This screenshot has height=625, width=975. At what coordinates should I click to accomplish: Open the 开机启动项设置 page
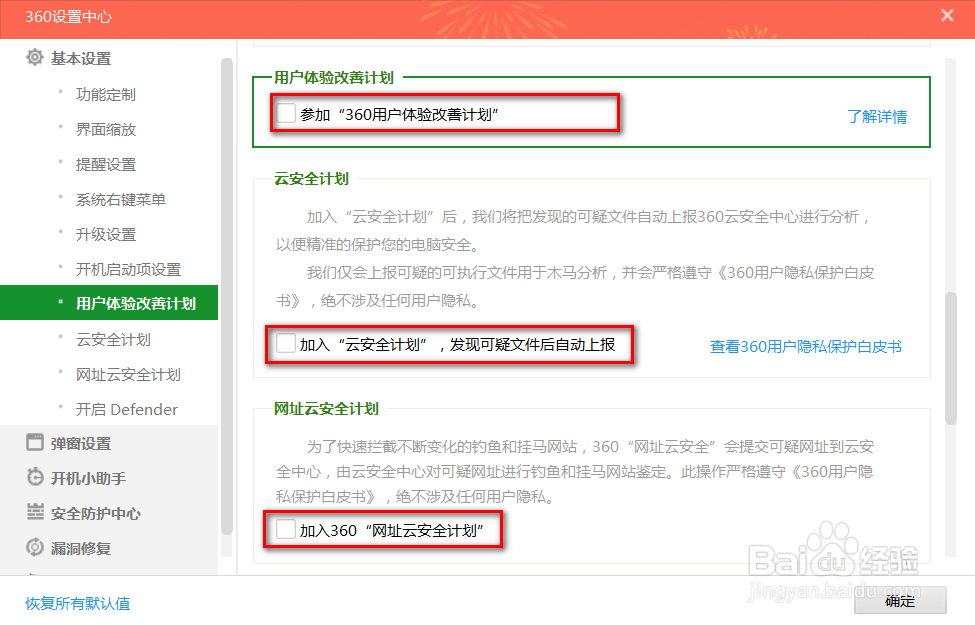point(128,269)
